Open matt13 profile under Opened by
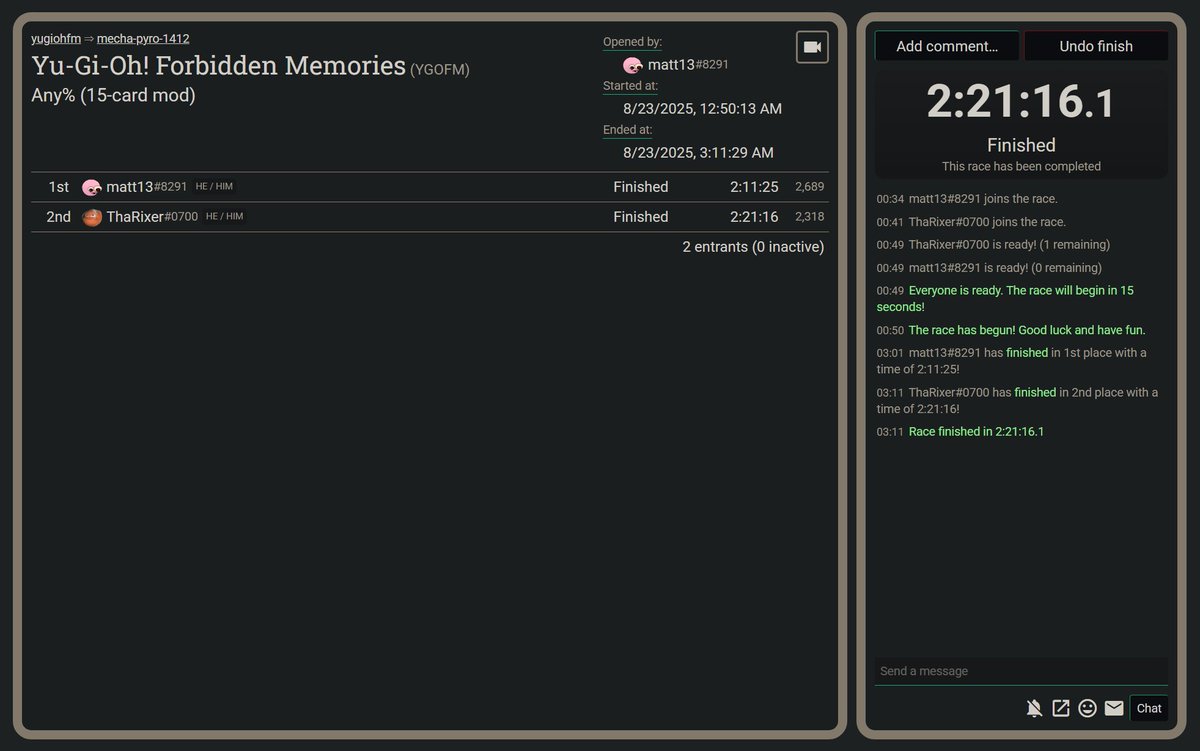This screenshot has width=1200, height=751. 688,65
